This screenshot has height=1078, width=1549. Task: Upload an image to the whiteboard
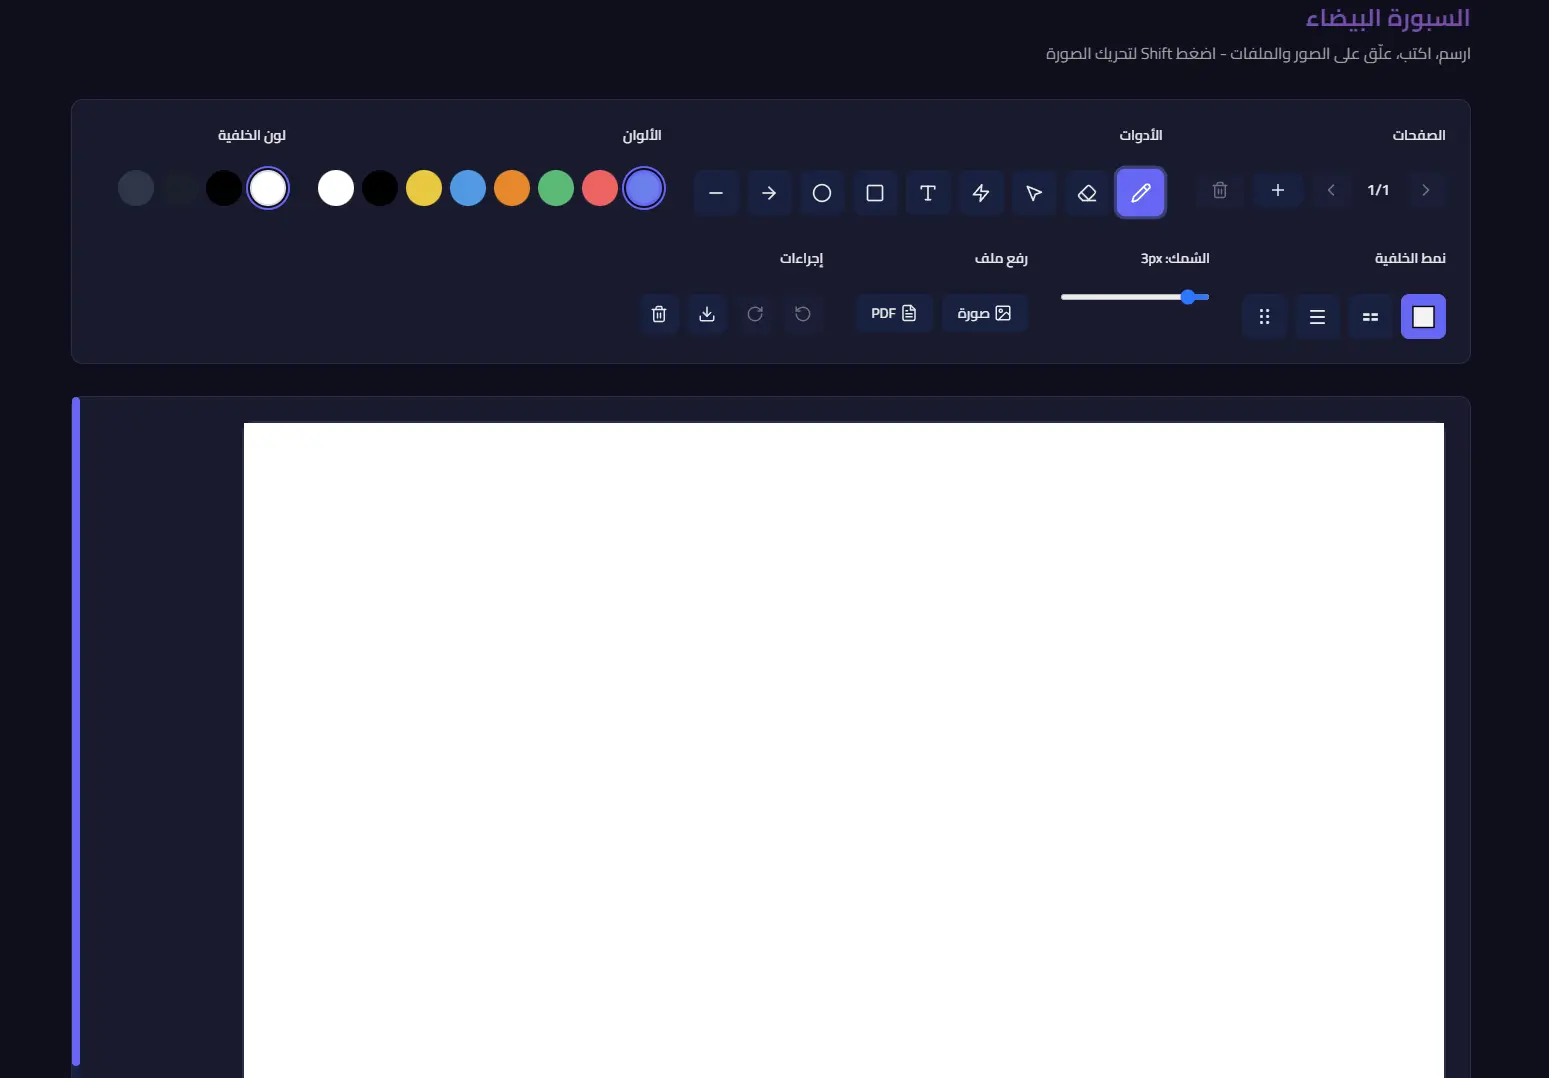tap(984, 313)
